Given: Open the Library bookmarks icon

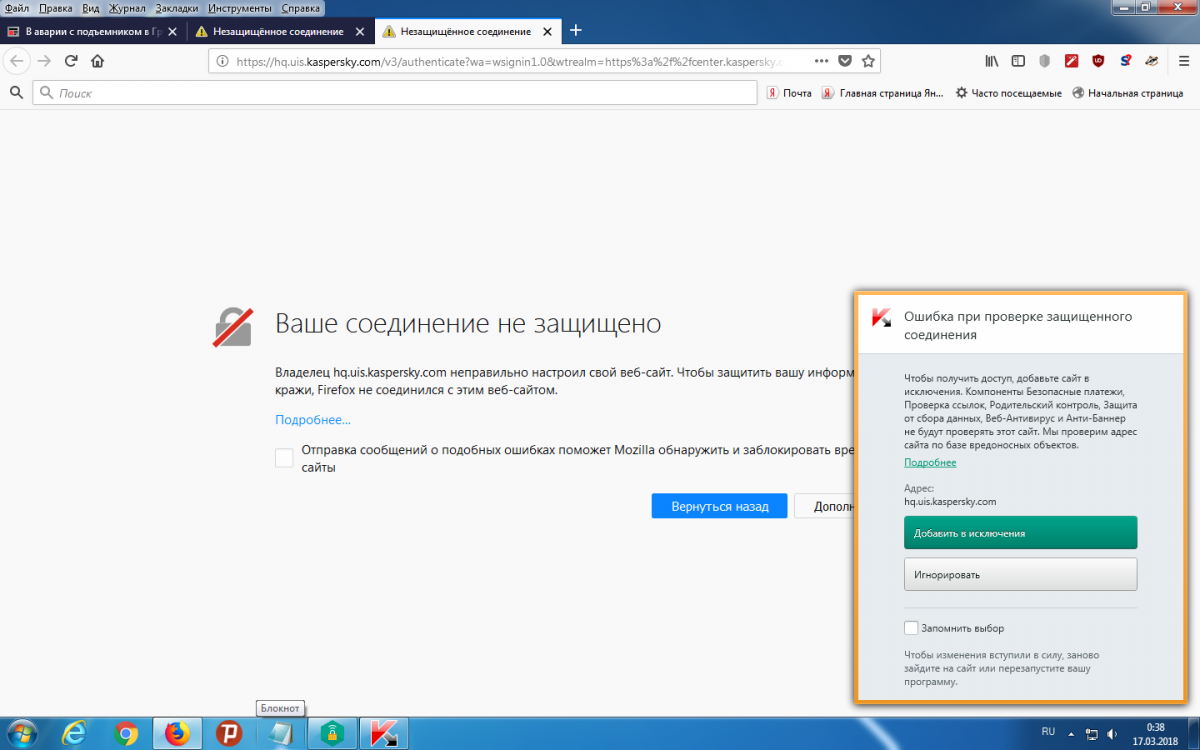Looking at the screenshot, I should coord(991,61).
